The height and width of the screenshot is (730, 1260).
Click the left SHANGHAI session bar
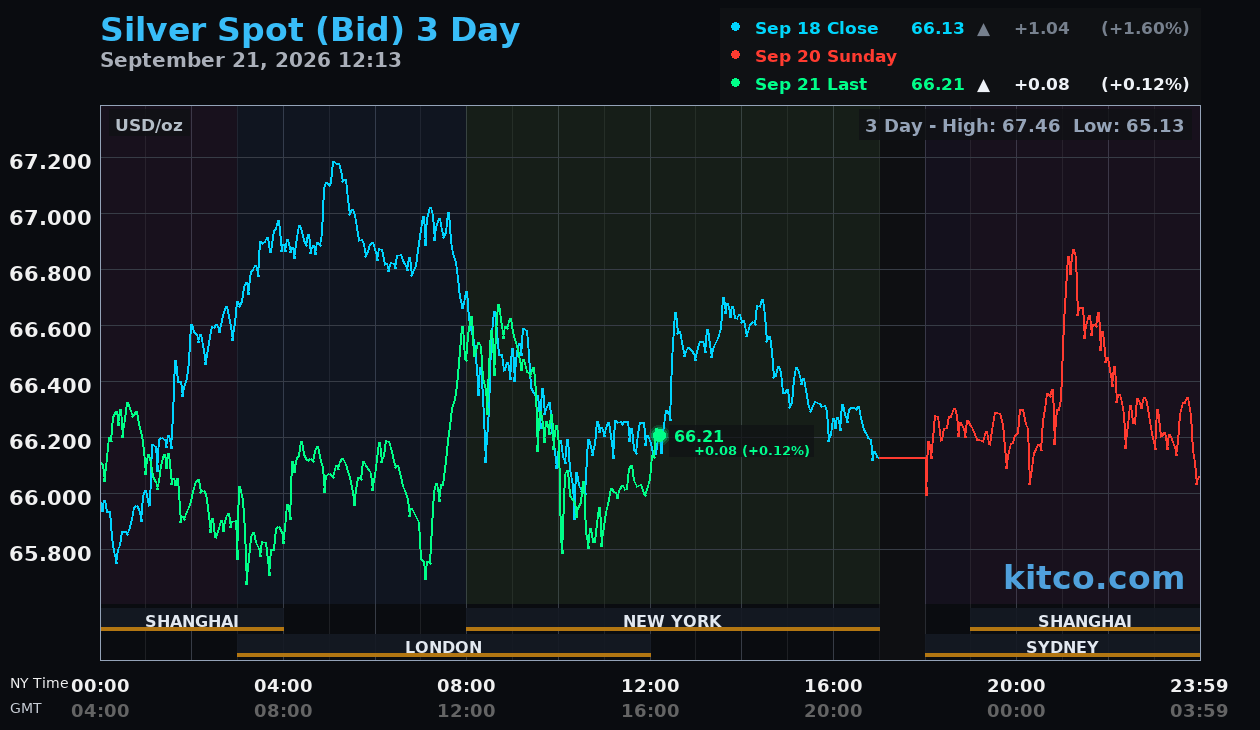pyautogui.click(x=192, y=620)
